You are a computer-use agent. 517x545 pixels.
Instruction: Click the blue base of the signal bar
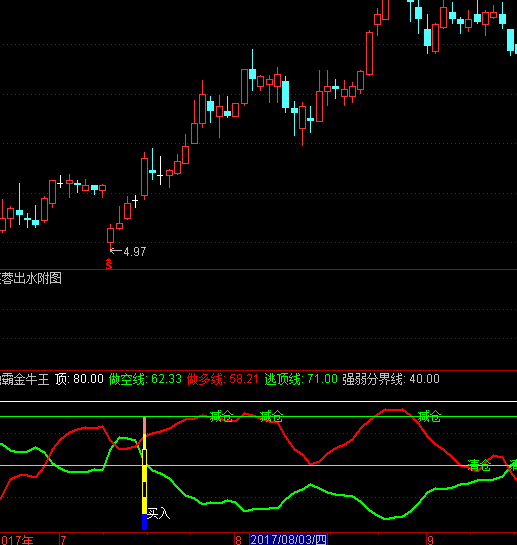tap(145, 522)
